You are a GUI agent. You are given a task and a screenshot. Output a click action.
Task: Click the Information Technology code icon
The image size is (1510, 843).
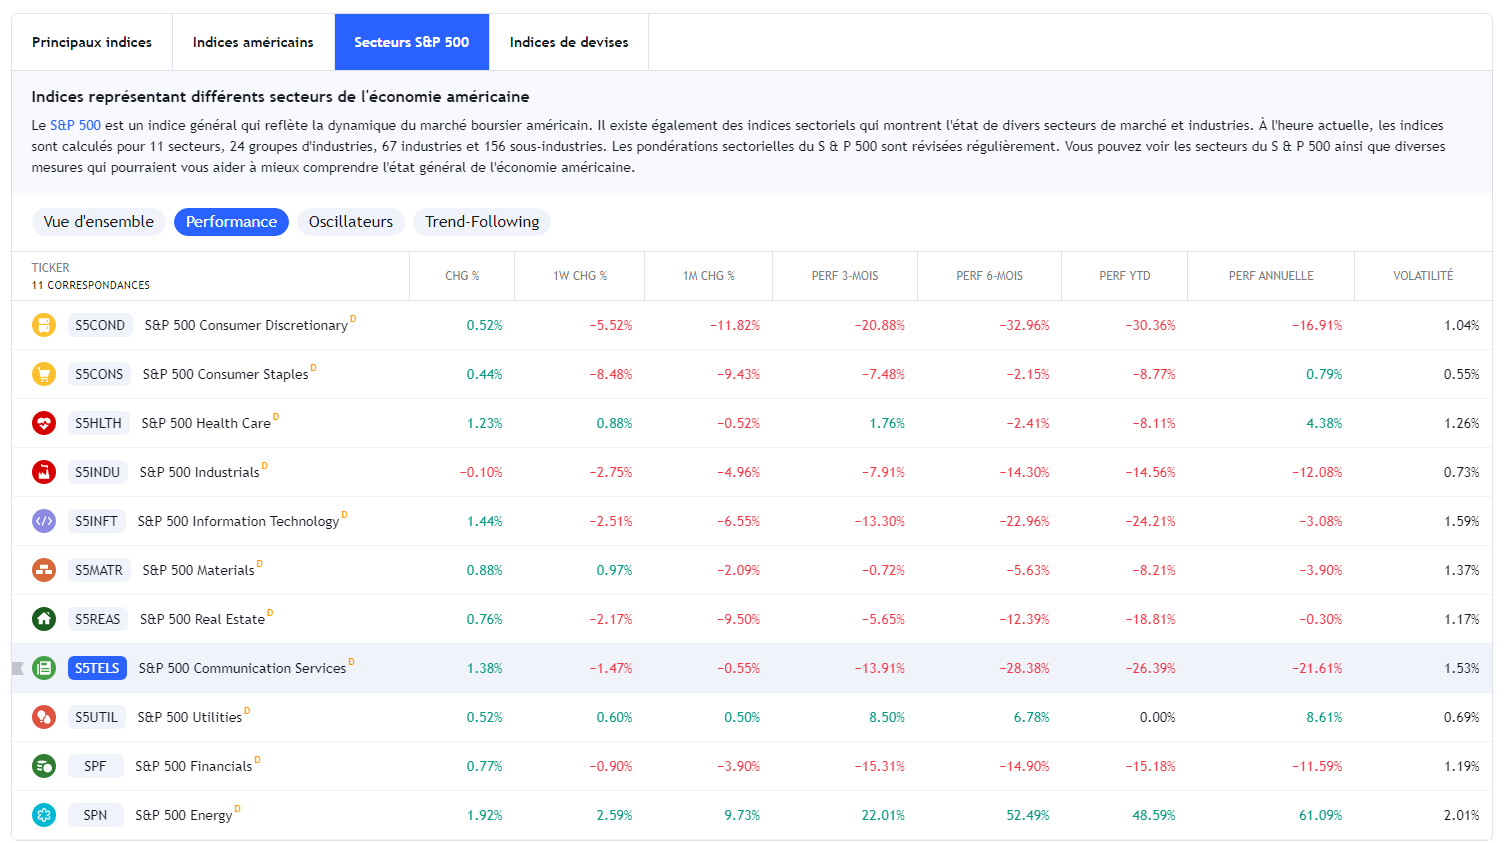click(x=44, y=521)
